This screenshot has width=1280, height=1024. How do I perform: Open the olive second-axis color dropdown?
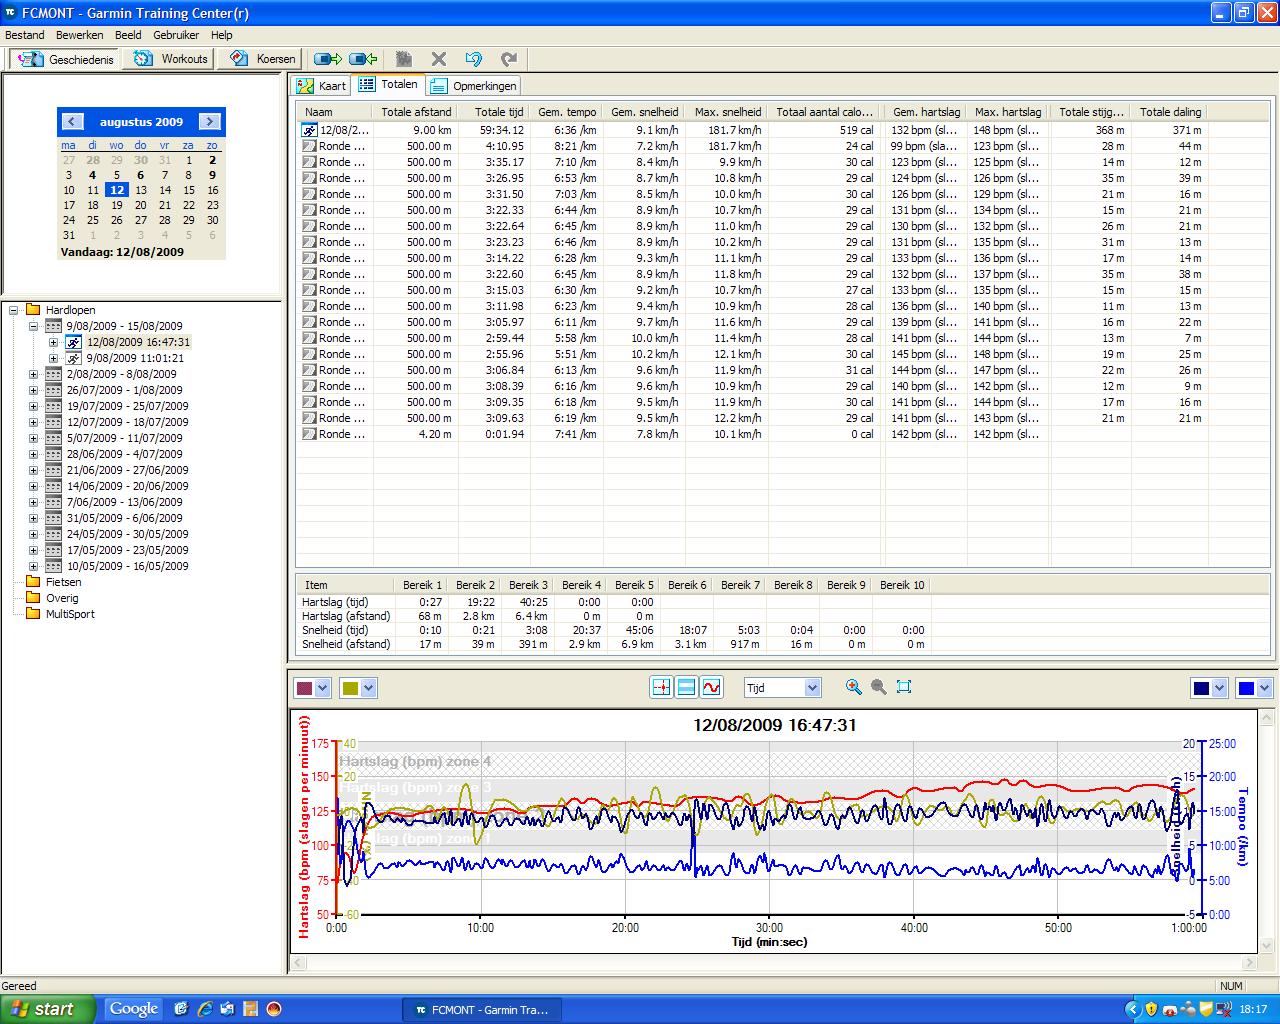369,688
